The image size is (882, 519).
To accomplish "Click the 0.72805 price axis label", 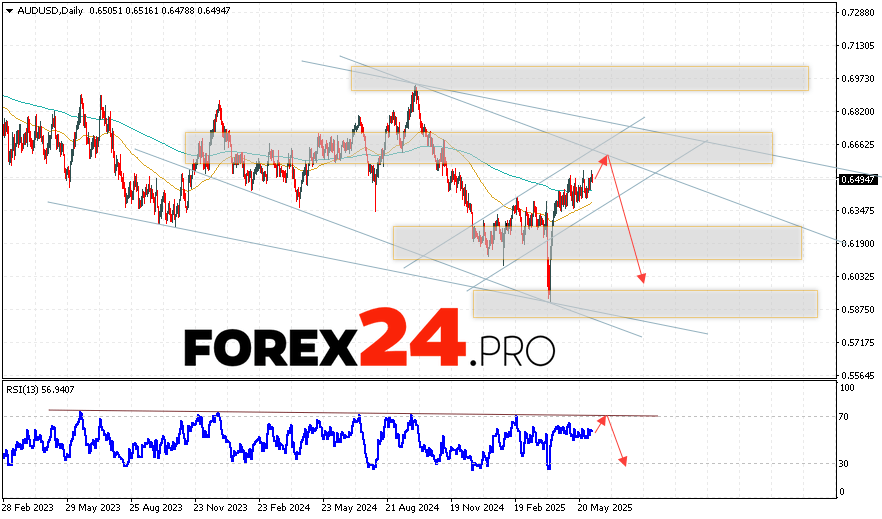I will pyautogui.click(x=859, y=13).
